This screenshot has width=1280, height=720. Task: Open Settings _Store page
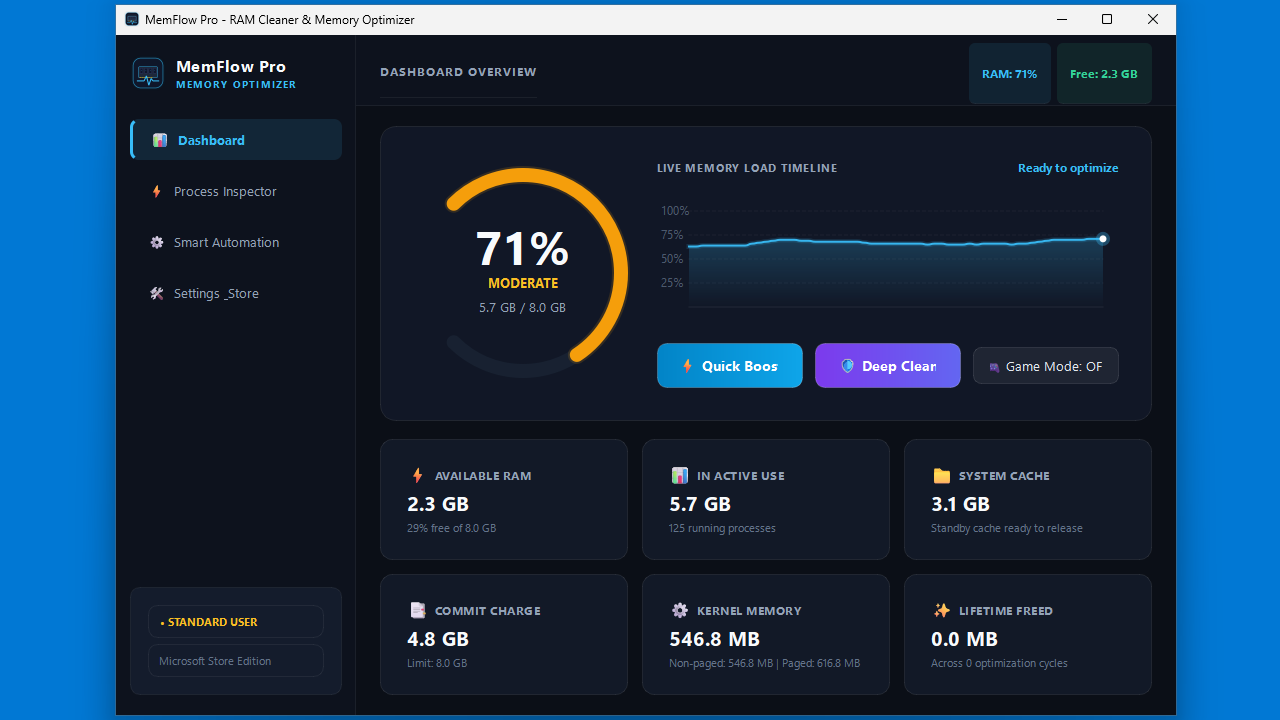[x=236, y=293]
